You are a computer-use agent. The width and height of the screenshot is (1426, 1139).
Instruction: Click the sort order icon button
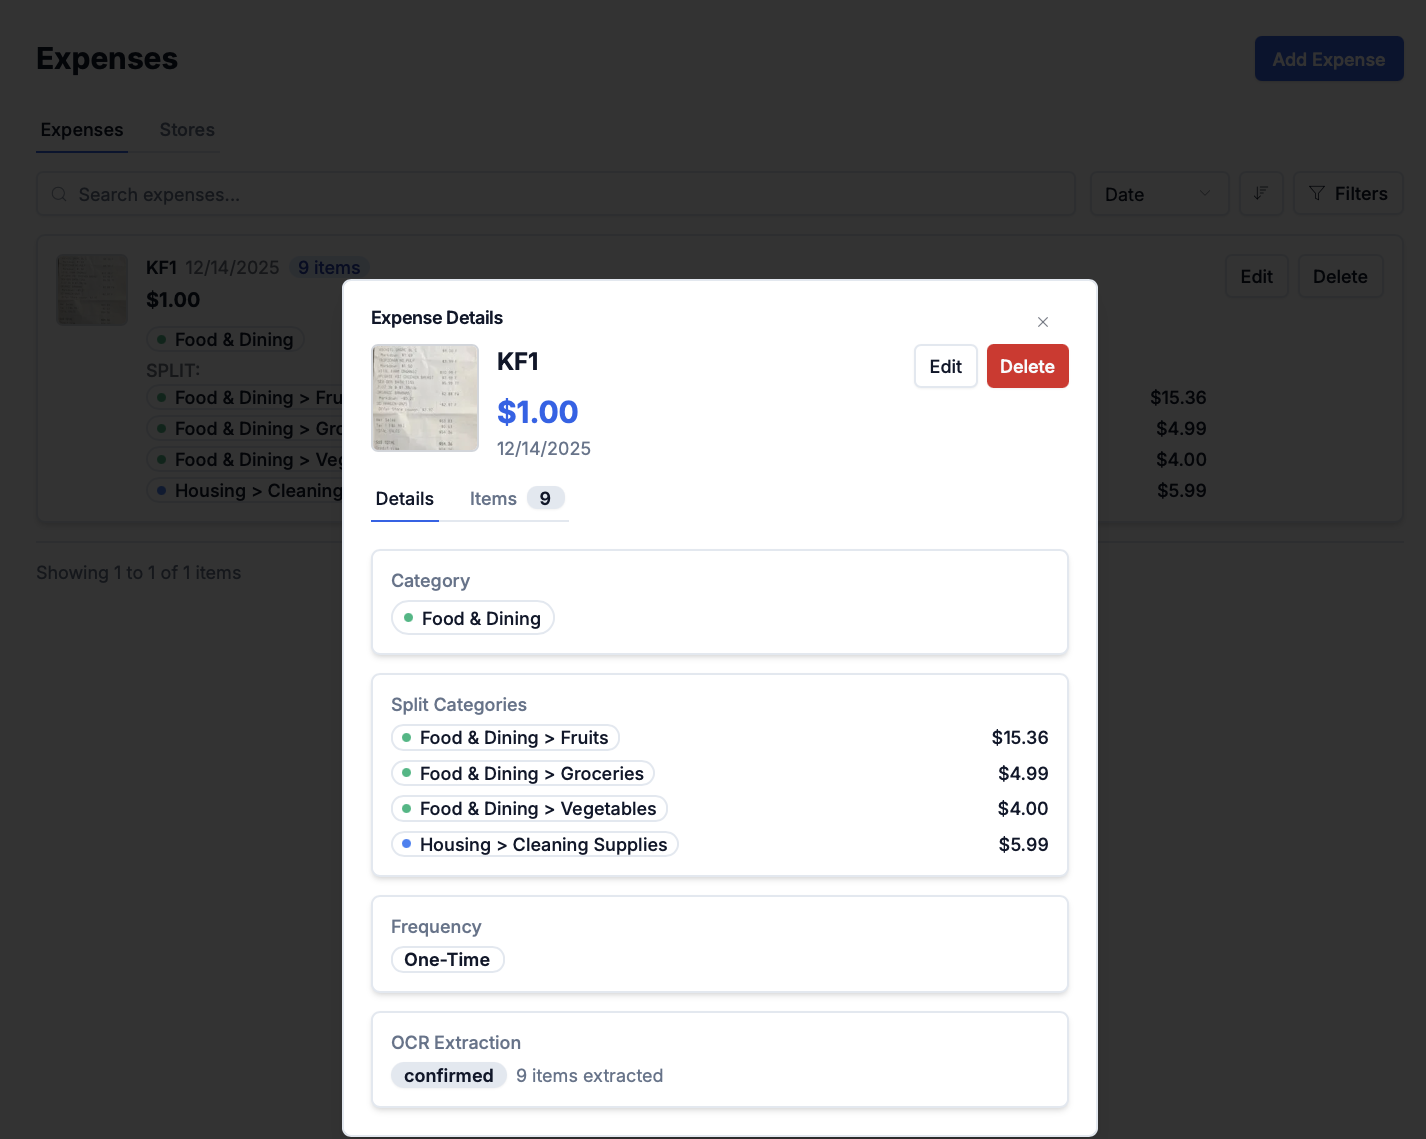click(x=1261, y=193)
